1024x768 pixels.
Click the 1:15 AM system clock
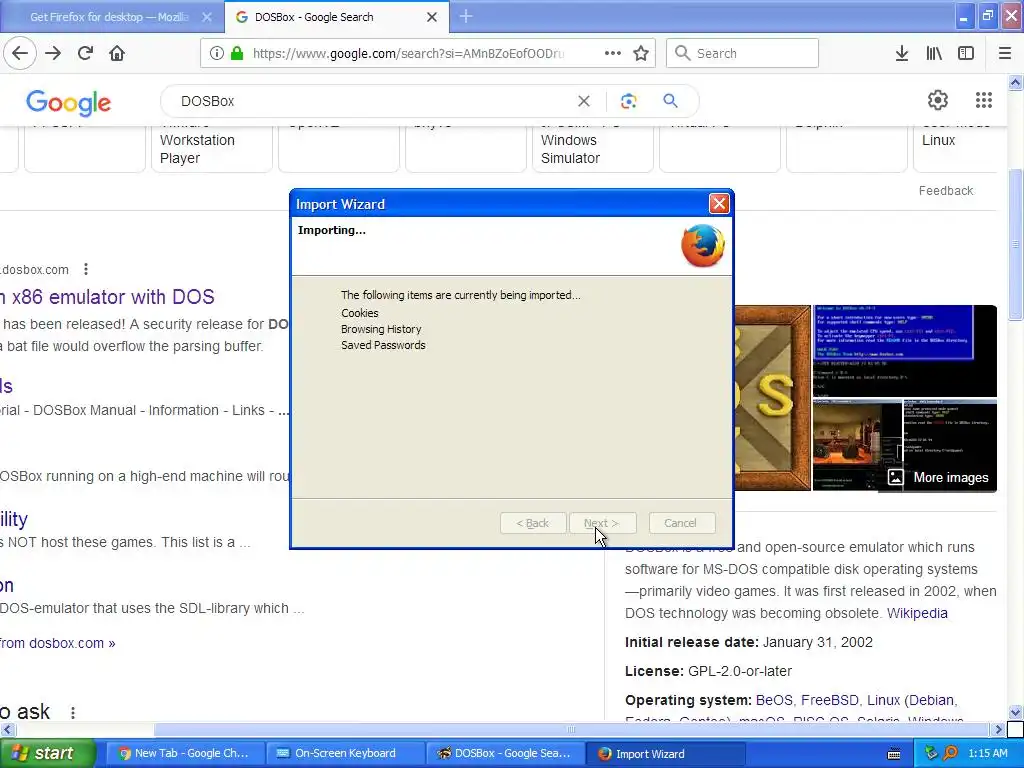pos(987,753)
